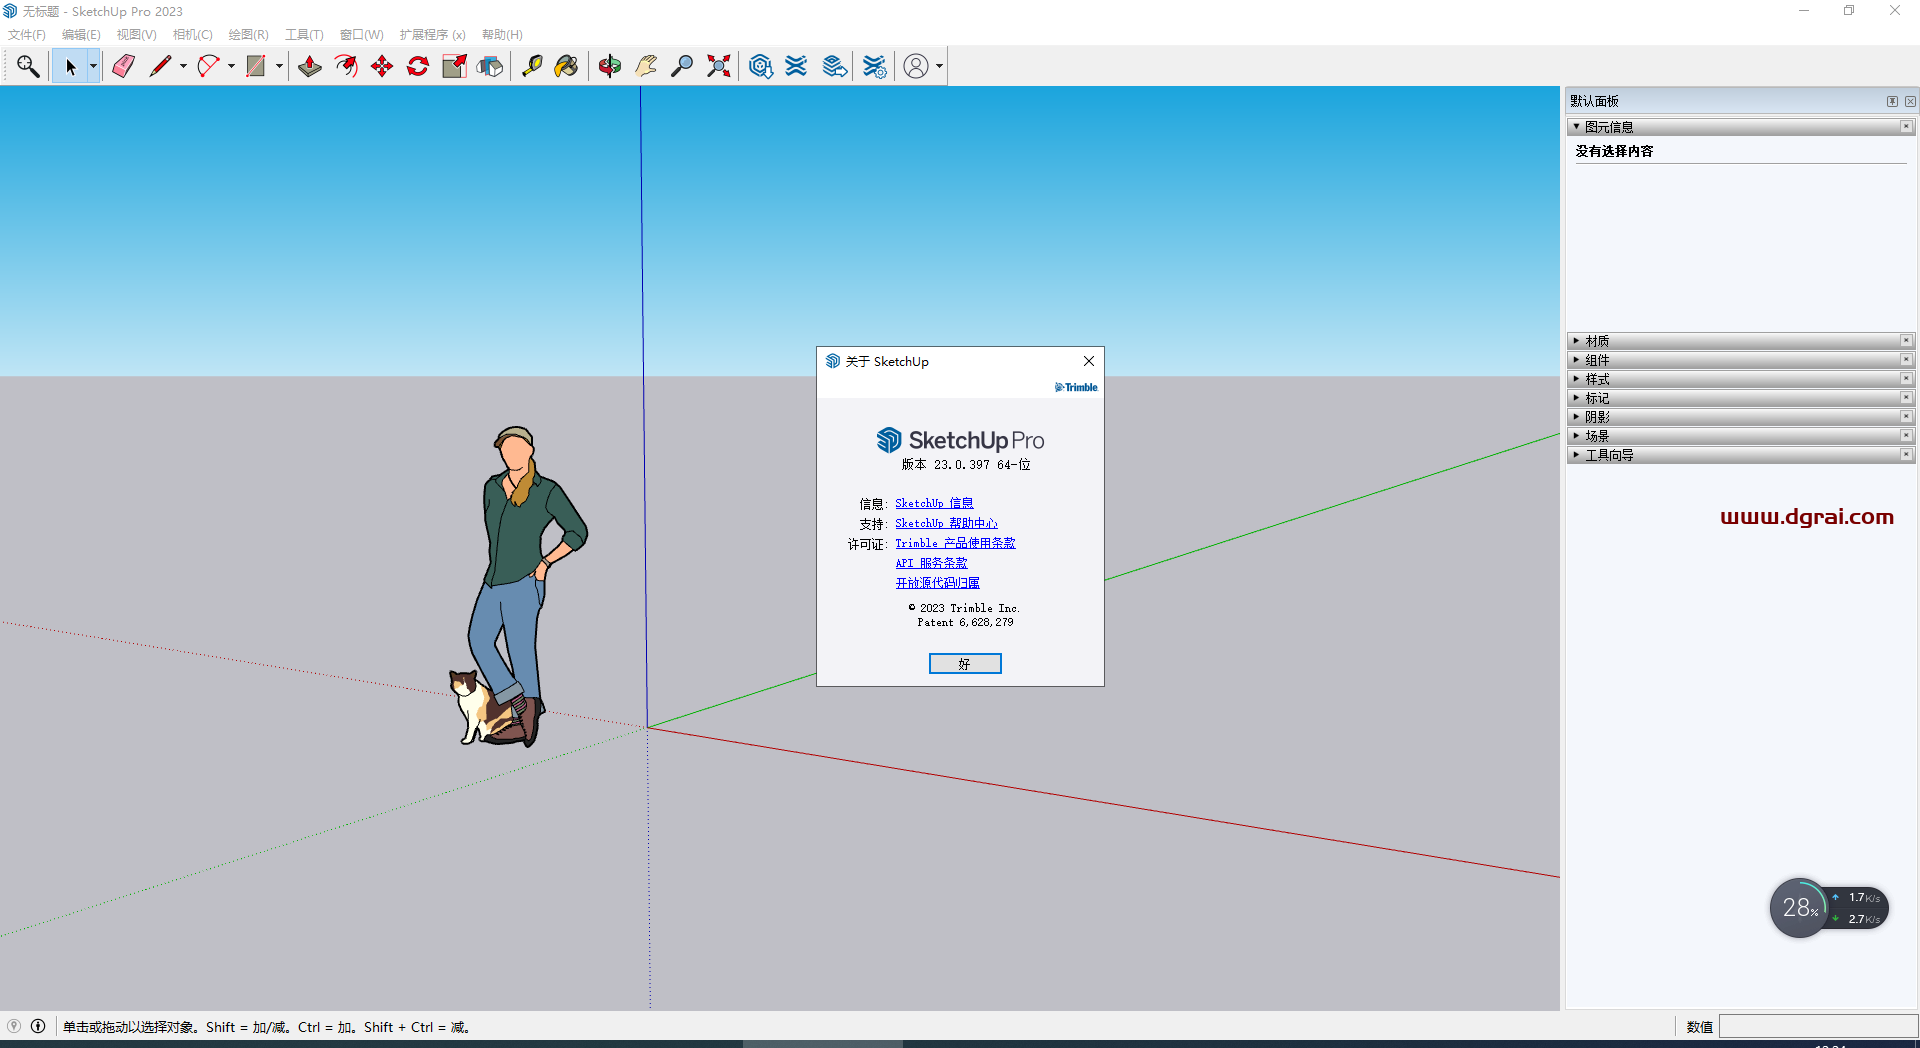Open the 扩展程序 menu
This screenshot has width=1920, height=1048.
(x=431, y=34)
